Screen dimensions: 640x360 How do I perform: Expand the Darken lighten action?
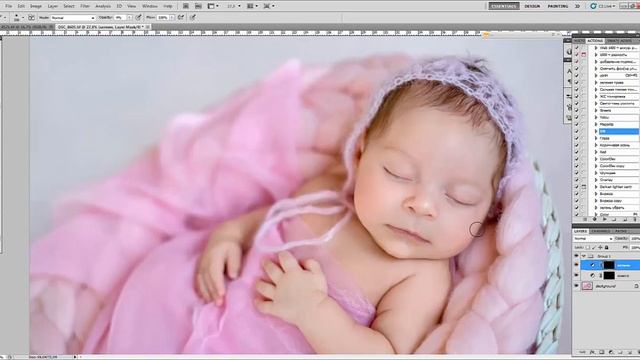point(596,187)
